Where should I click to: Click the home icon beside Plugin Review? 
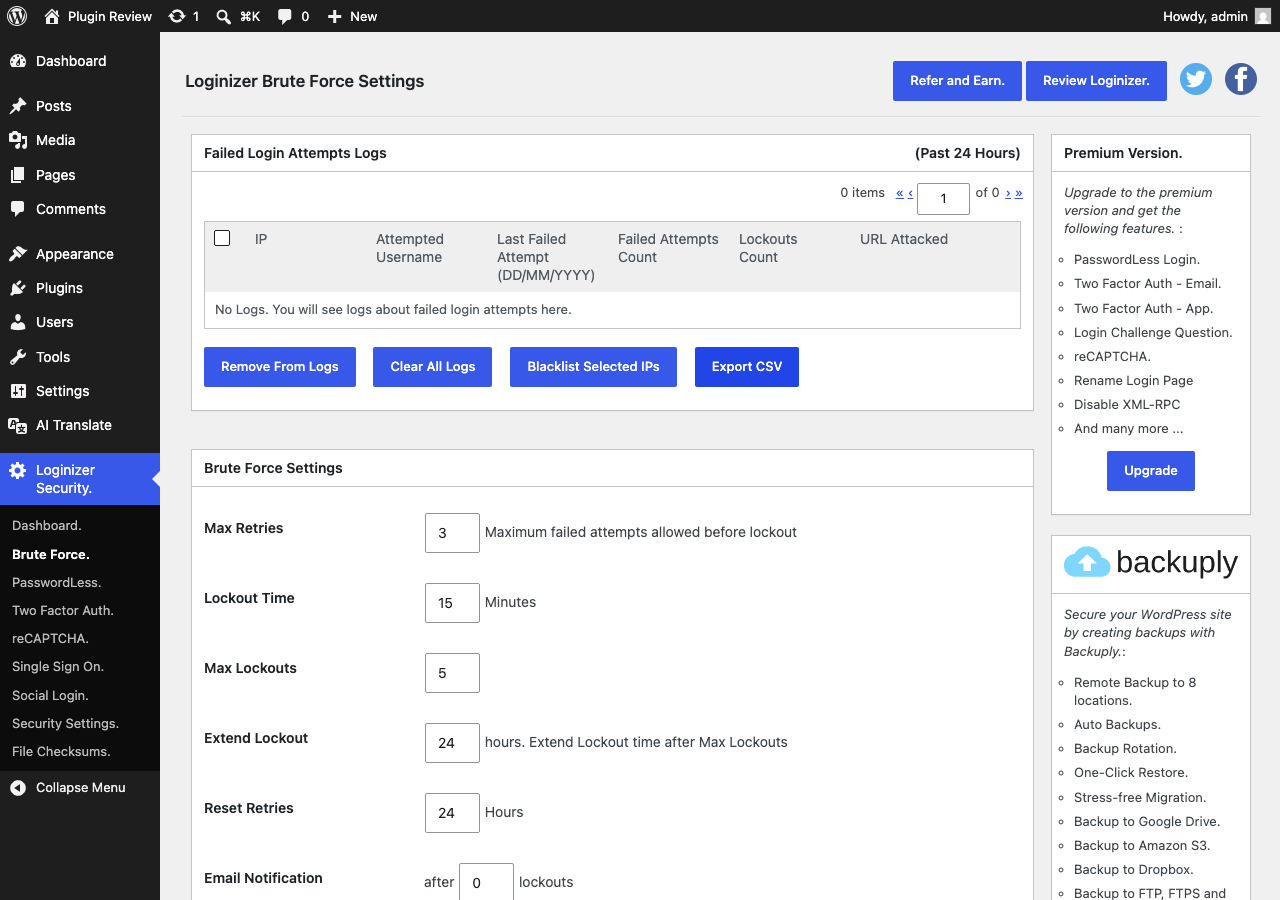[x=52, y=16]
